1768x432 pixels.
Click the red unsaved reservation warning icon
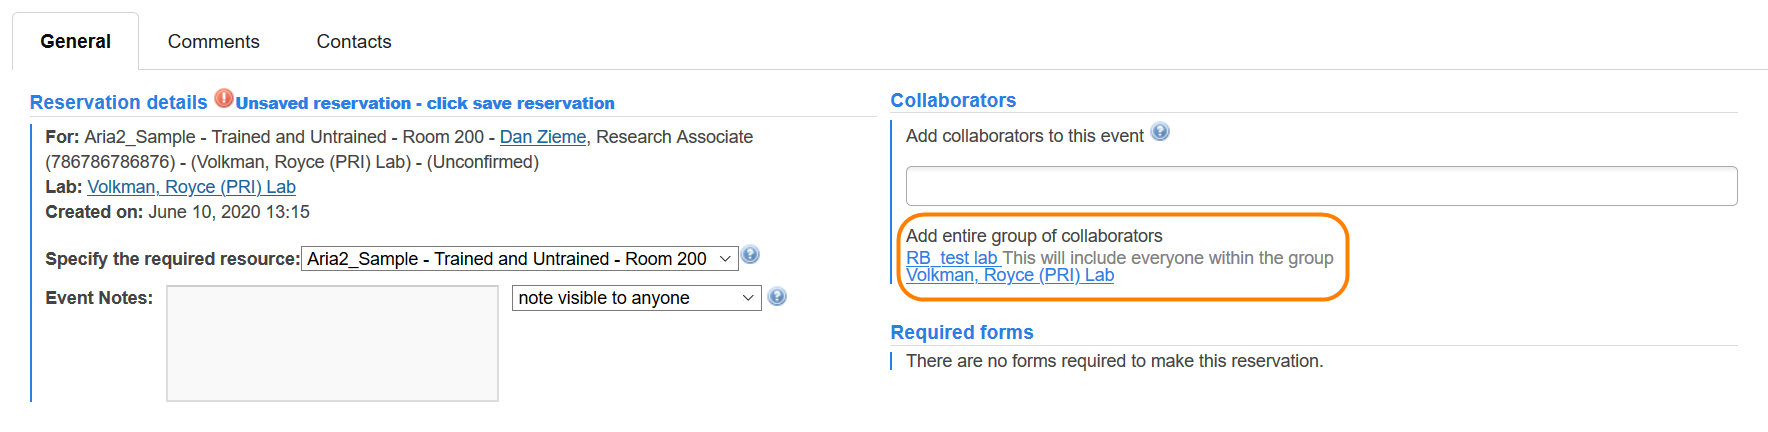(x=224, y=99)
